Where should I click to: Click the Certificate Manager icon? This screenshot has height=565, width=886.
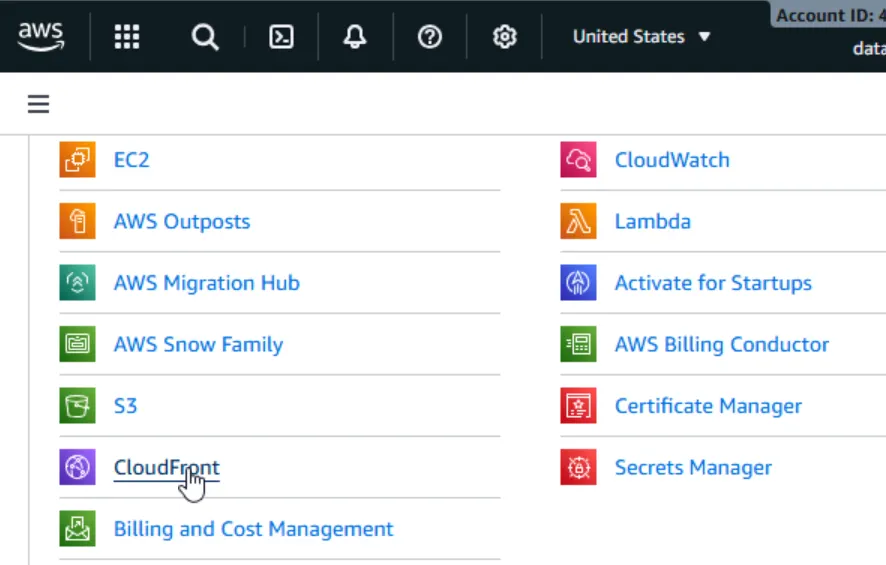(578, 405)
